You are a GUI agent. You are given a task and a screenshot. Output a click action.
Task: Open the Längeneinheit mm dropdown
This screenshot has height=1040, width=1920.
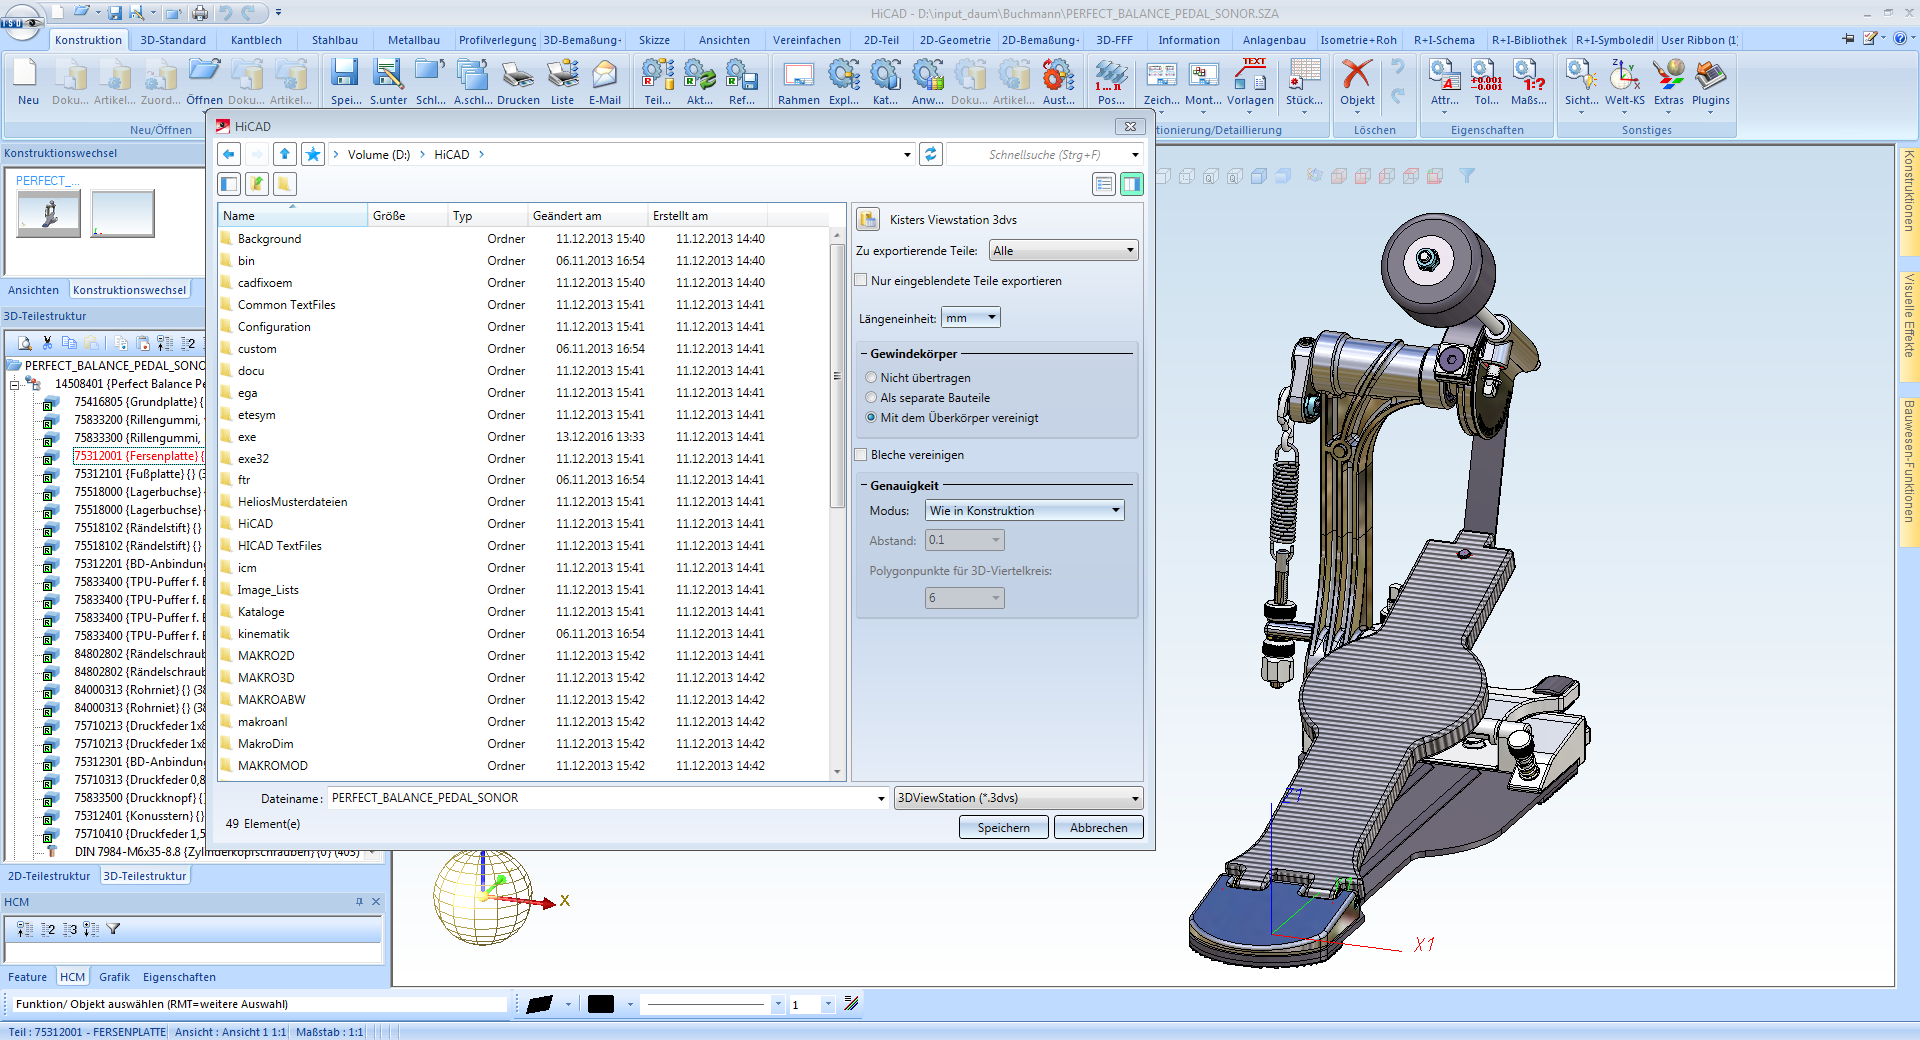point(970,318)
